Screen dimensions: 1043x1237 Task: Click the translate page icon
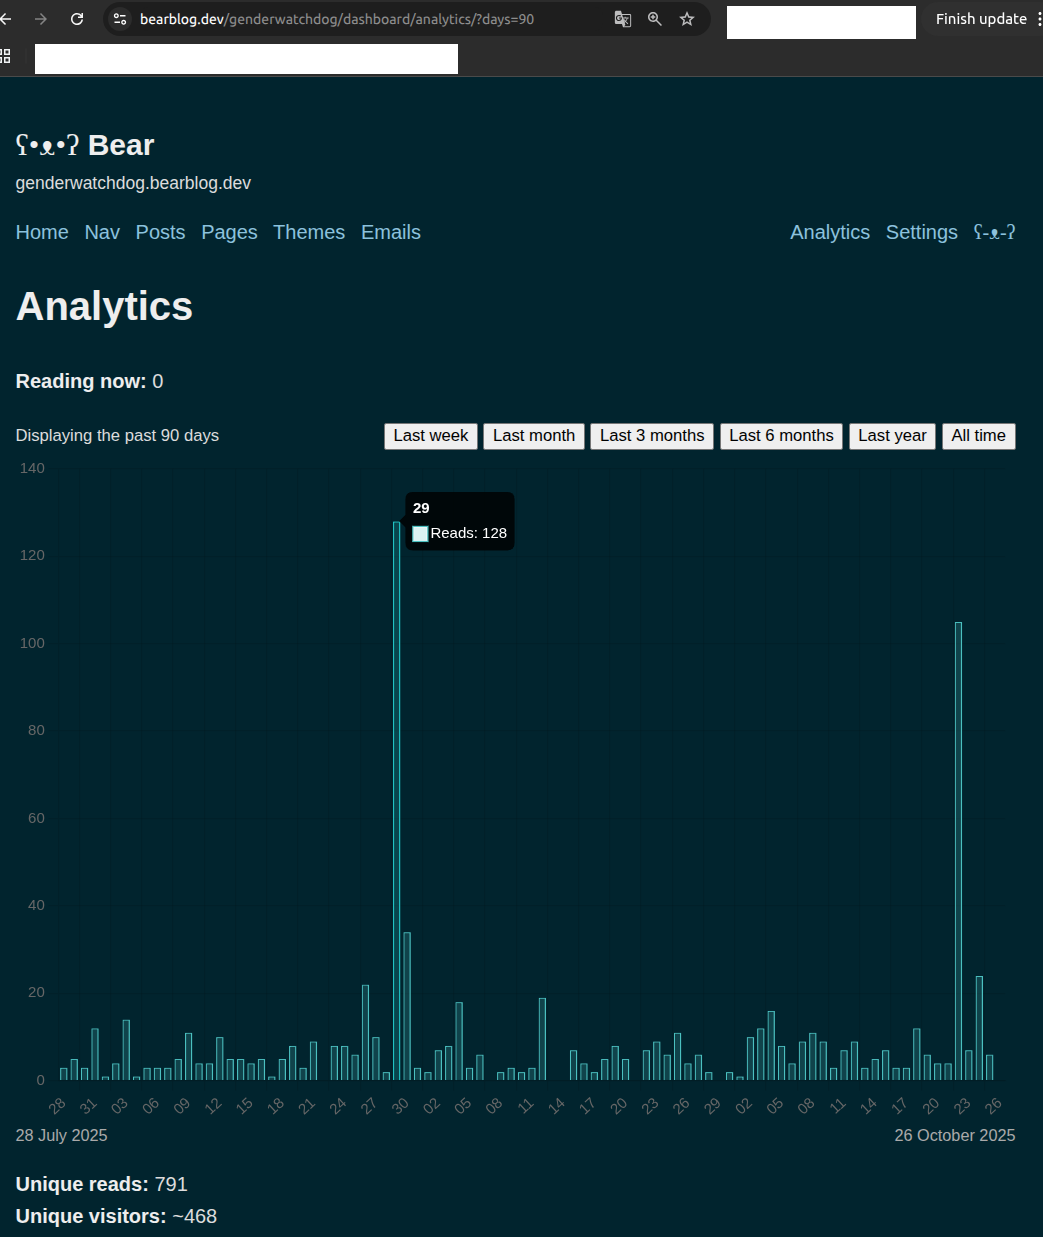(x=623, y=19)
